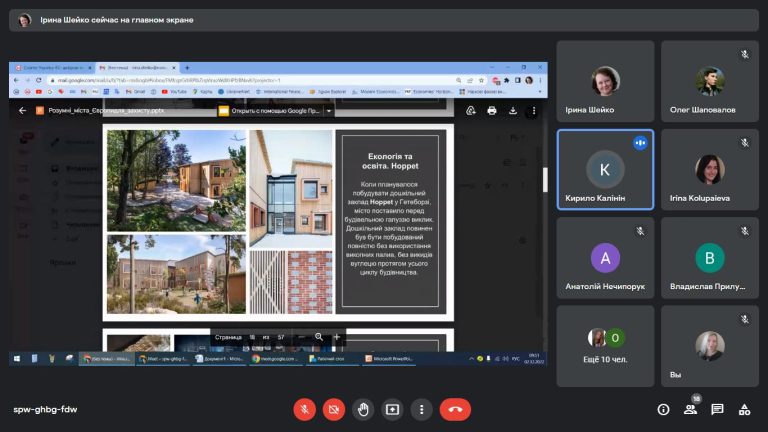Switch to meet.google.com taskbar item
This screenshot has height=432, width=768.
276,359
